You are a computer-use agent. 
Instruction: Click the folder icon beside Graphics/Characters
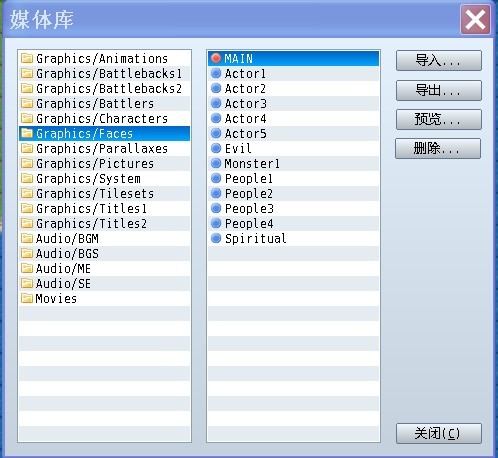[27, 118]
